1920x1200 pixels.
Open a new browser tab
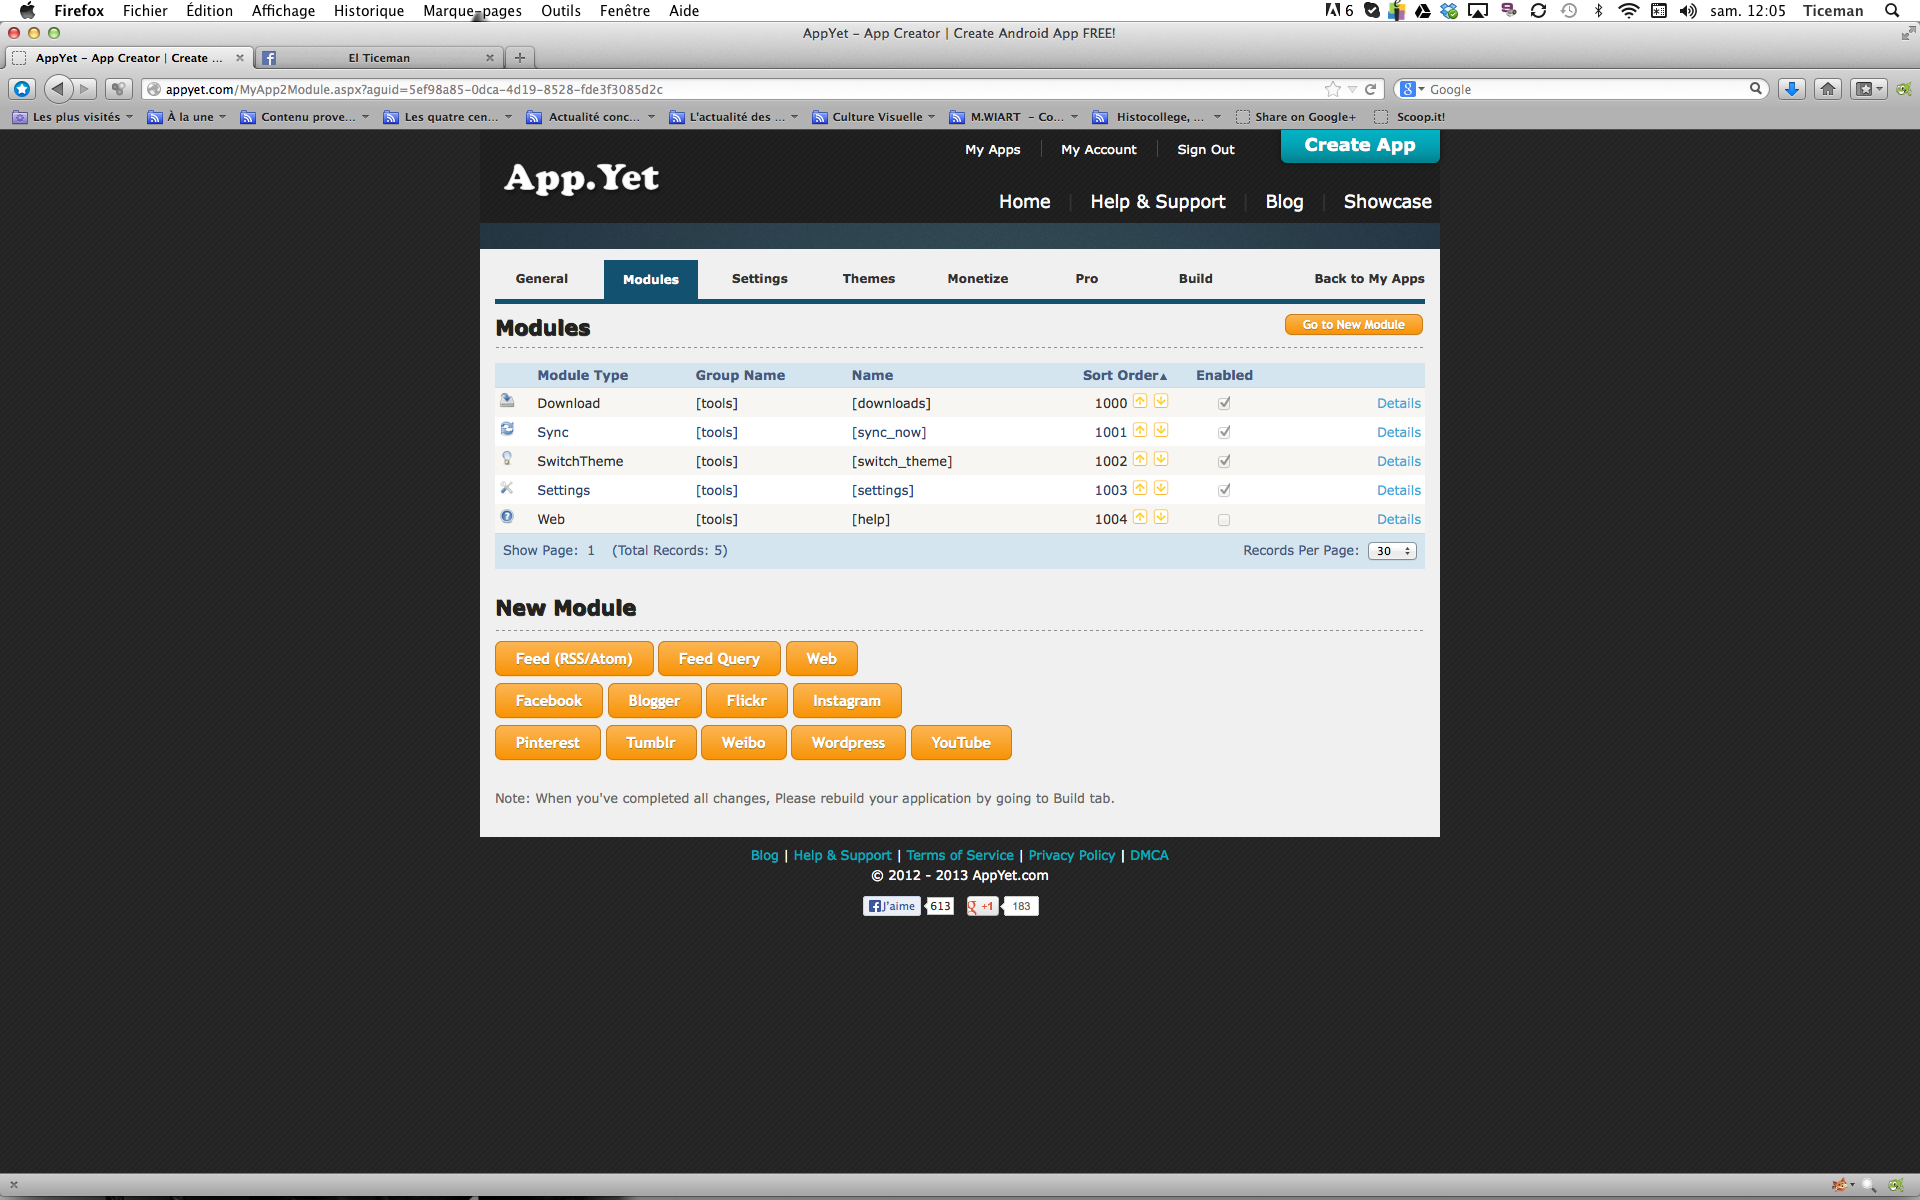coord(520,58)
